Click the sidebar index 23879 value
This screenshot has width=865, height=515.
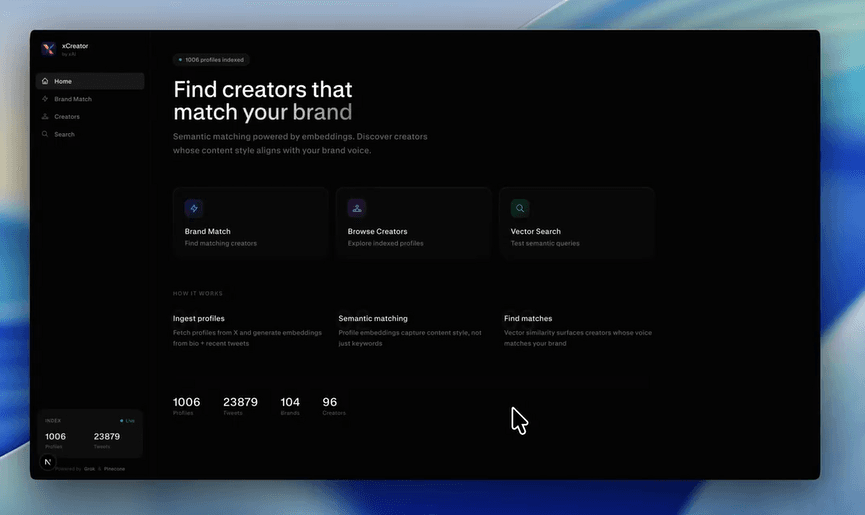(x=106, y=436)
